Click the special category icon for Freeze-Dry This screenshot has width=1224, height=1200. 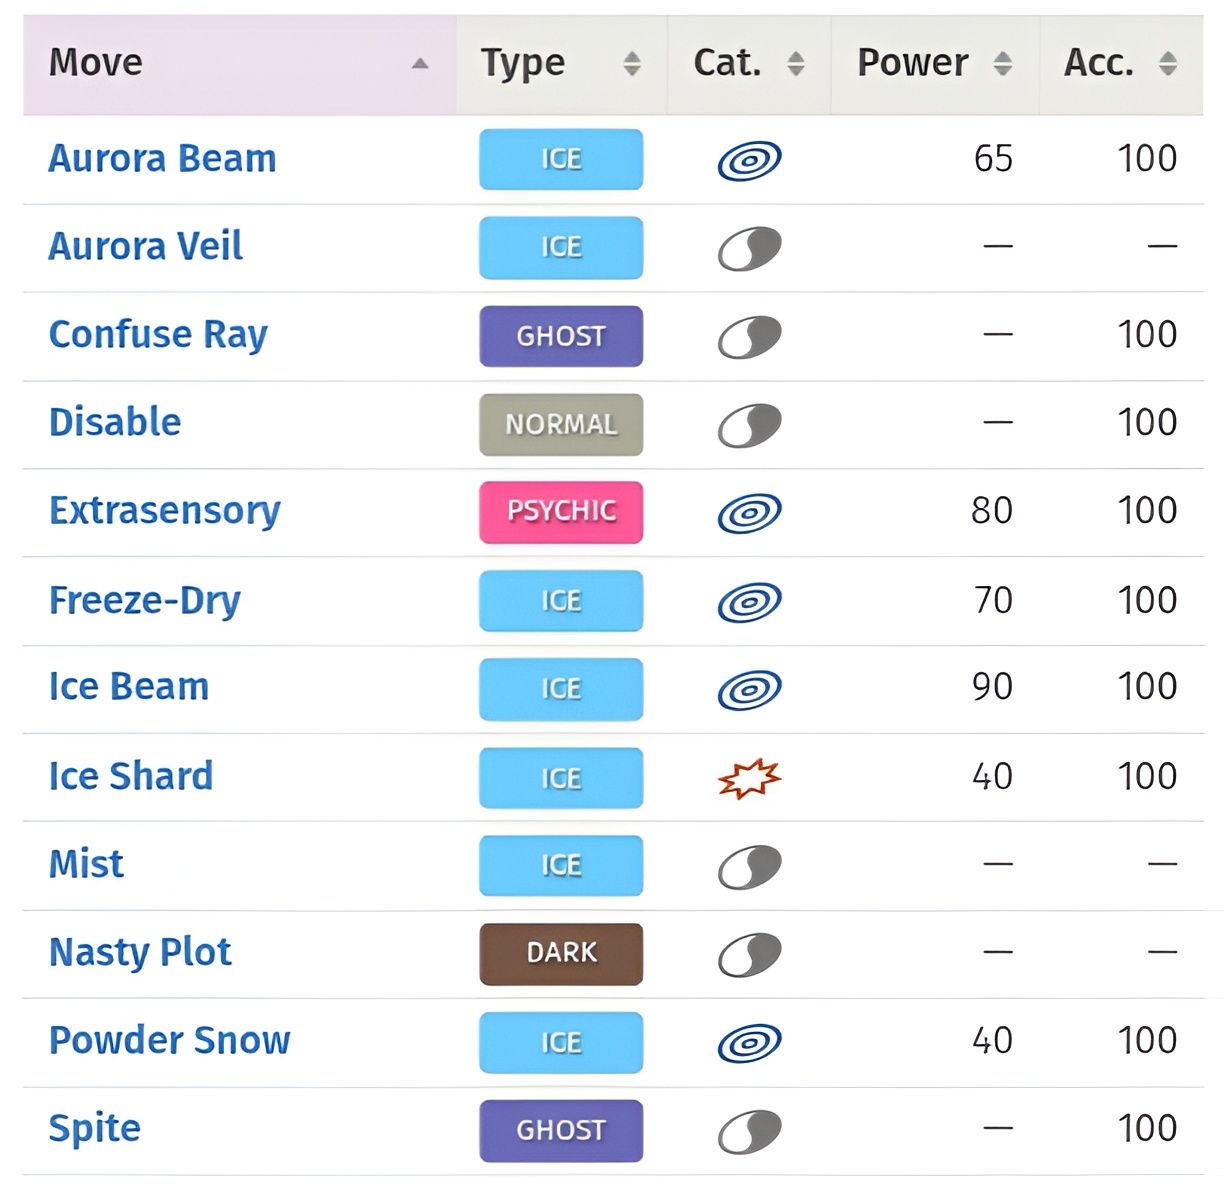(x=749, y=602)
